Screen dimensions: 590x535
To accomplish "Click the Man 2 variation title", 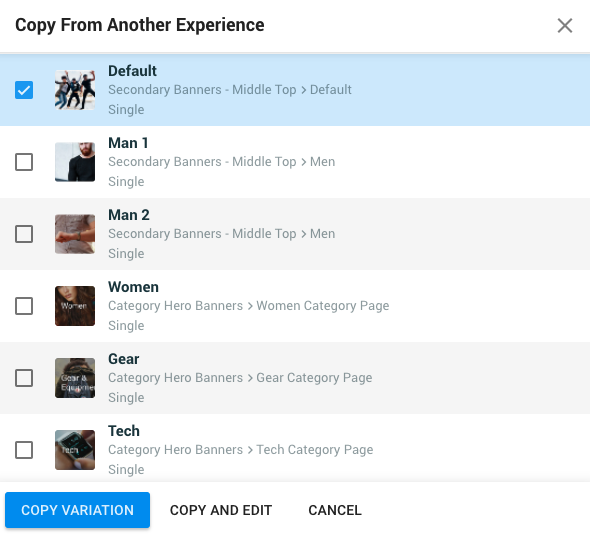I will tap(129, 215).
